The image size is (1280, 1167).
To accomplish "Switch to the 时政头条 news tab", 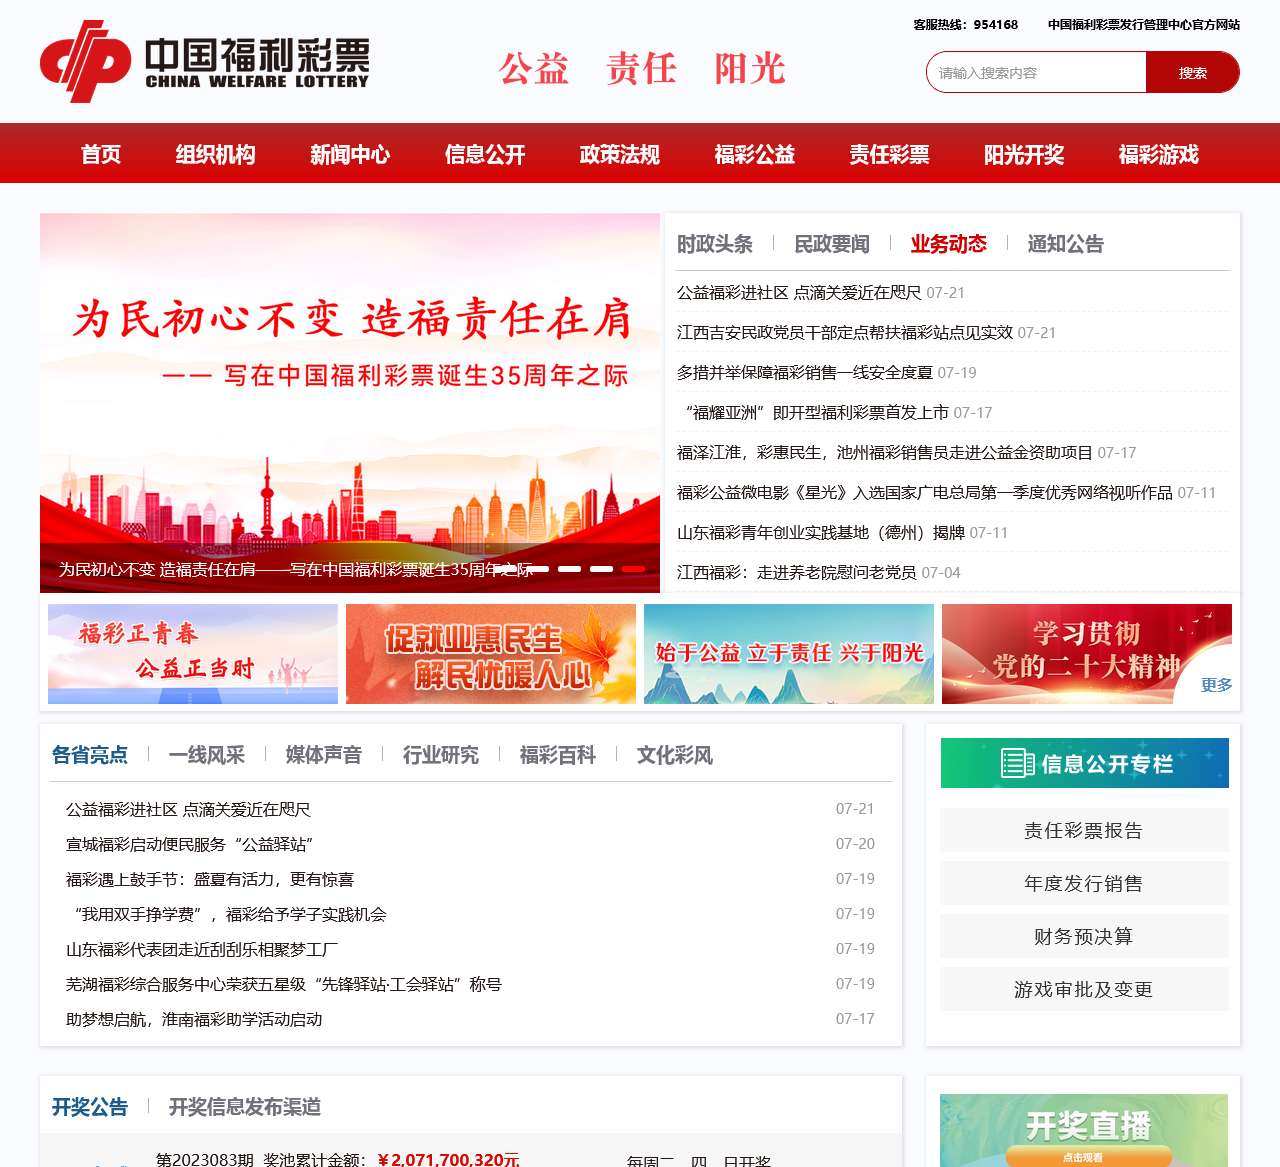I will click(x=715, y=243).
